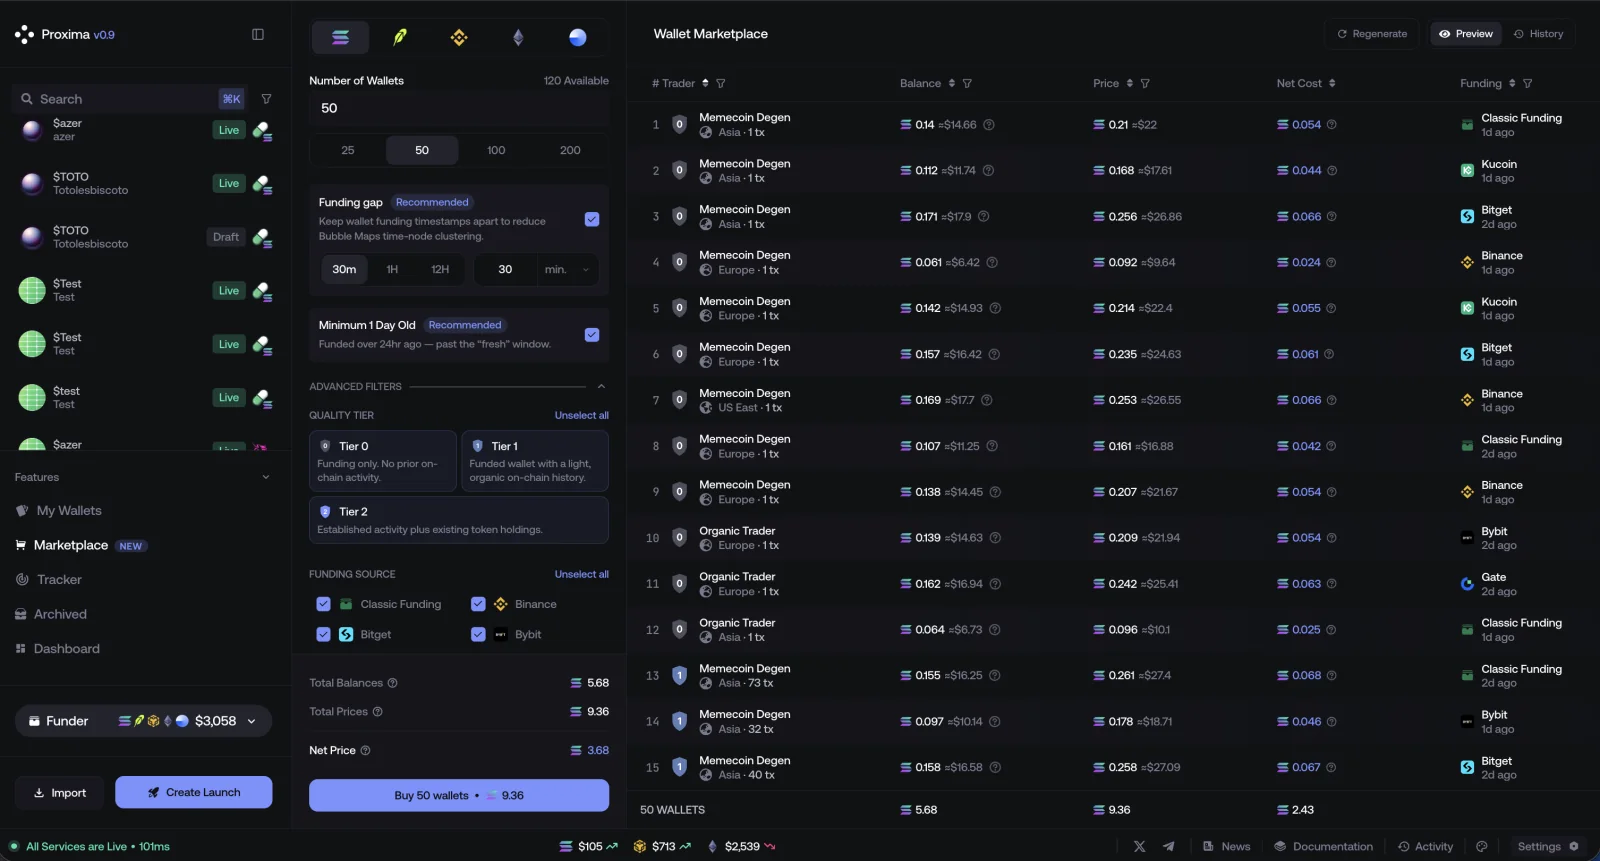Open Total Prices help icon
1600x861 pixels.
(377, 712)
